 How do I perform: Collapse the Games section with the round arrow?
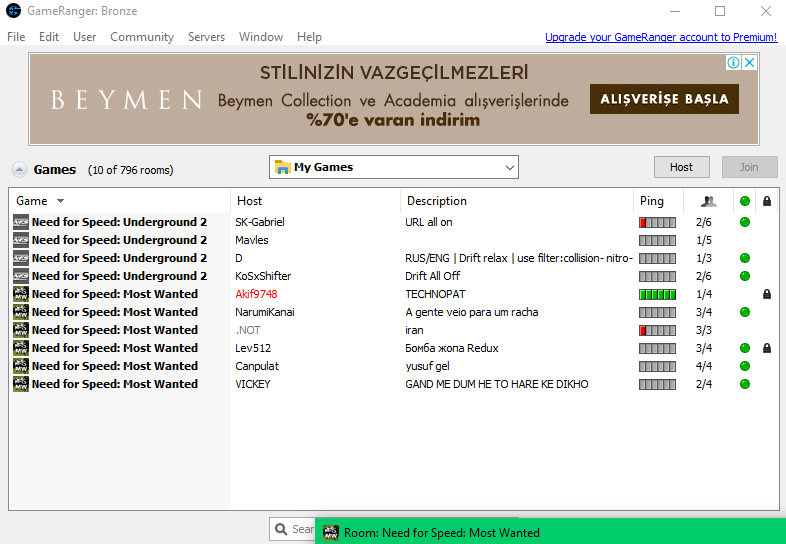coord(19,170)
